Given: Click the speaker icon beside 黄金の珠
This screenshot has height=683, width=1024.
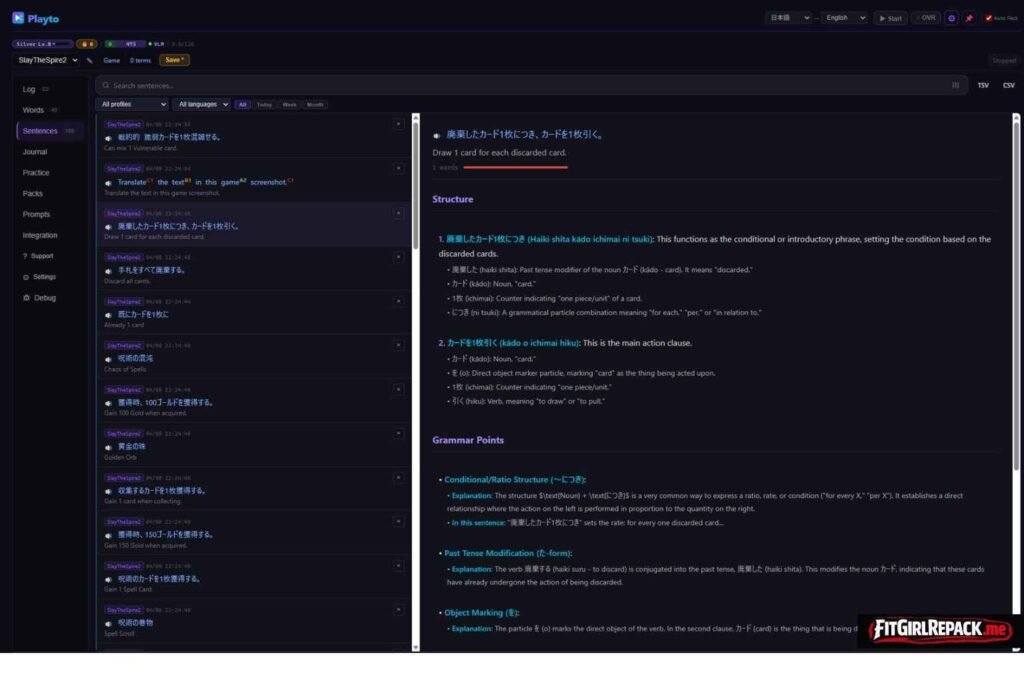Looking at the screenshot, I should (108, 446).
